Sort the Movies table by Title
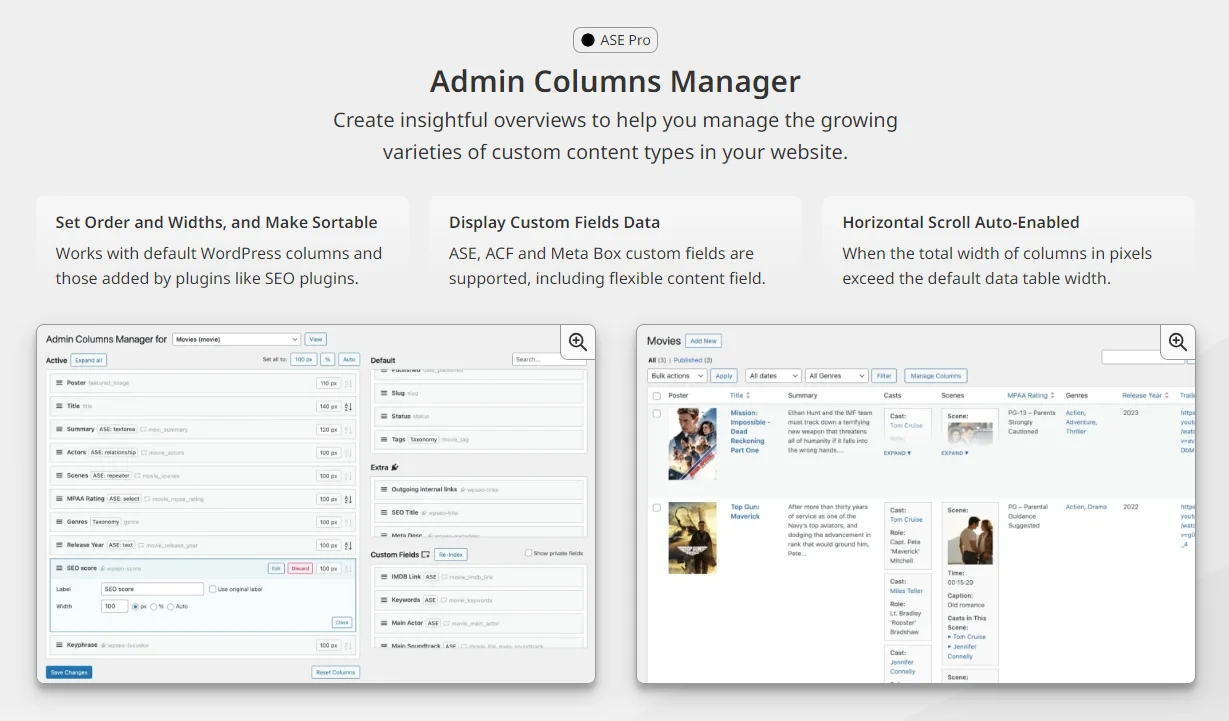The height and width of the screenshot is (721, 1229). click(x=738, y=395)
